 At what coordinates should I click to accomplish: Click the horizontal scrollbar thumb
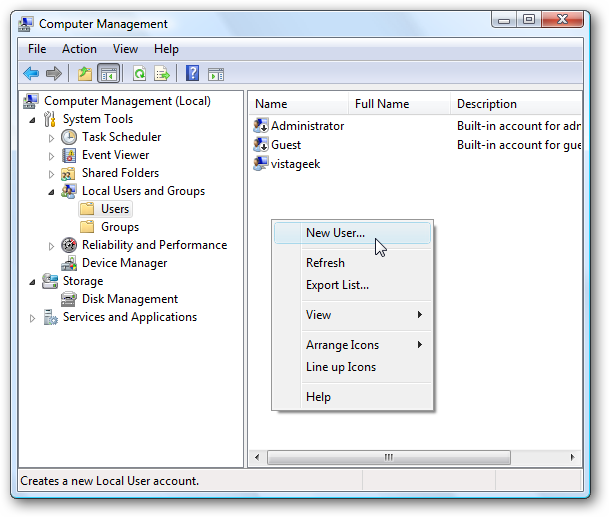pyautogui.click(x=389, y=457)
